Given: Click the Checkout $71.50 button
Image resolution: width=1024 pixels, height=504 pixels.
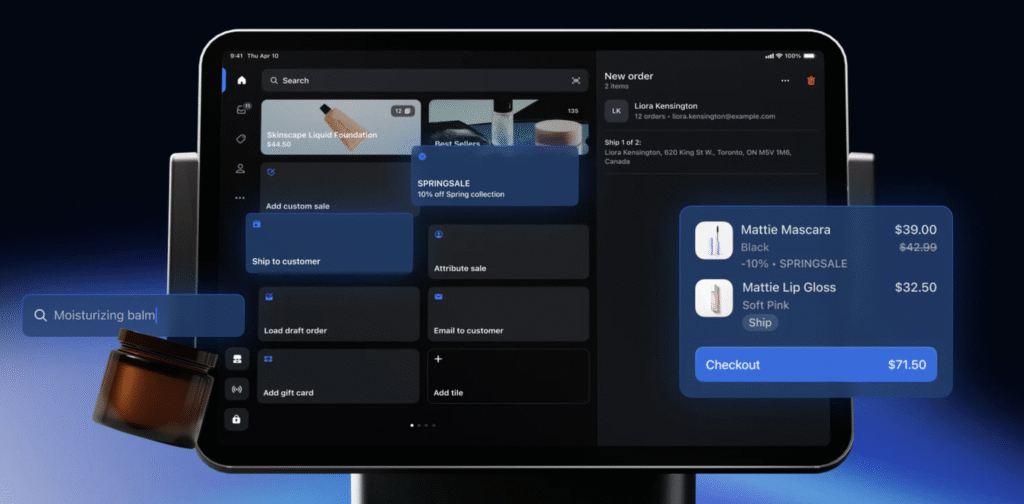Looking at the screenshot, I should point(816,364).
